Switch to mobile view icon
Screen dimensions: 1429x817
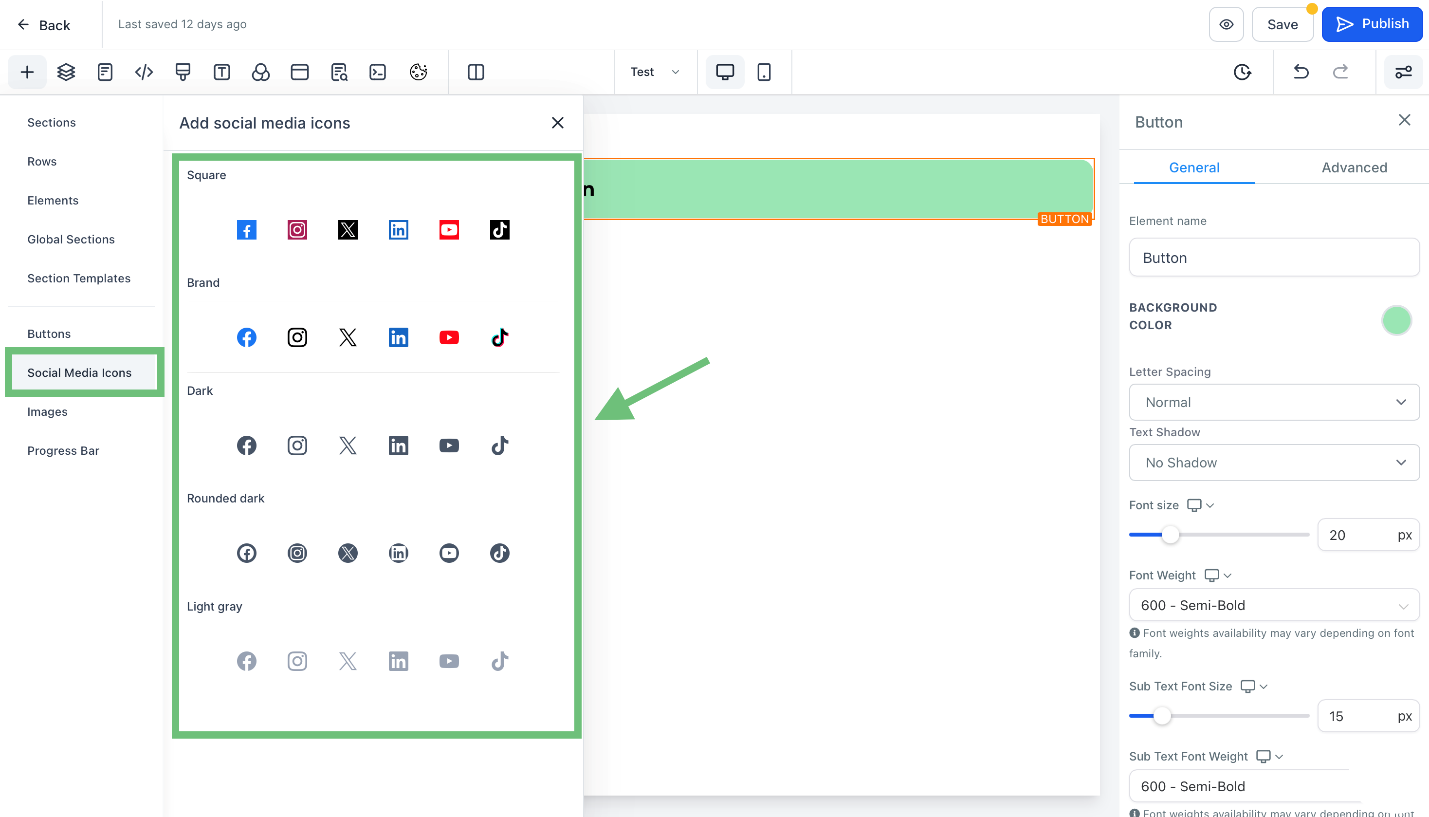coord(764,72)
